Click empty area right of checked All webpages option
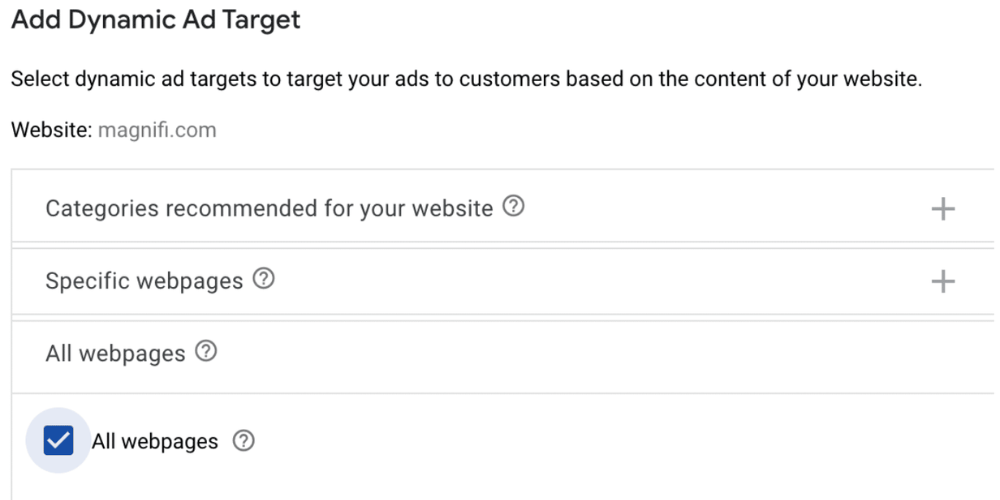The height and width of the screenshot is (500, 1000). coord(600,441)
